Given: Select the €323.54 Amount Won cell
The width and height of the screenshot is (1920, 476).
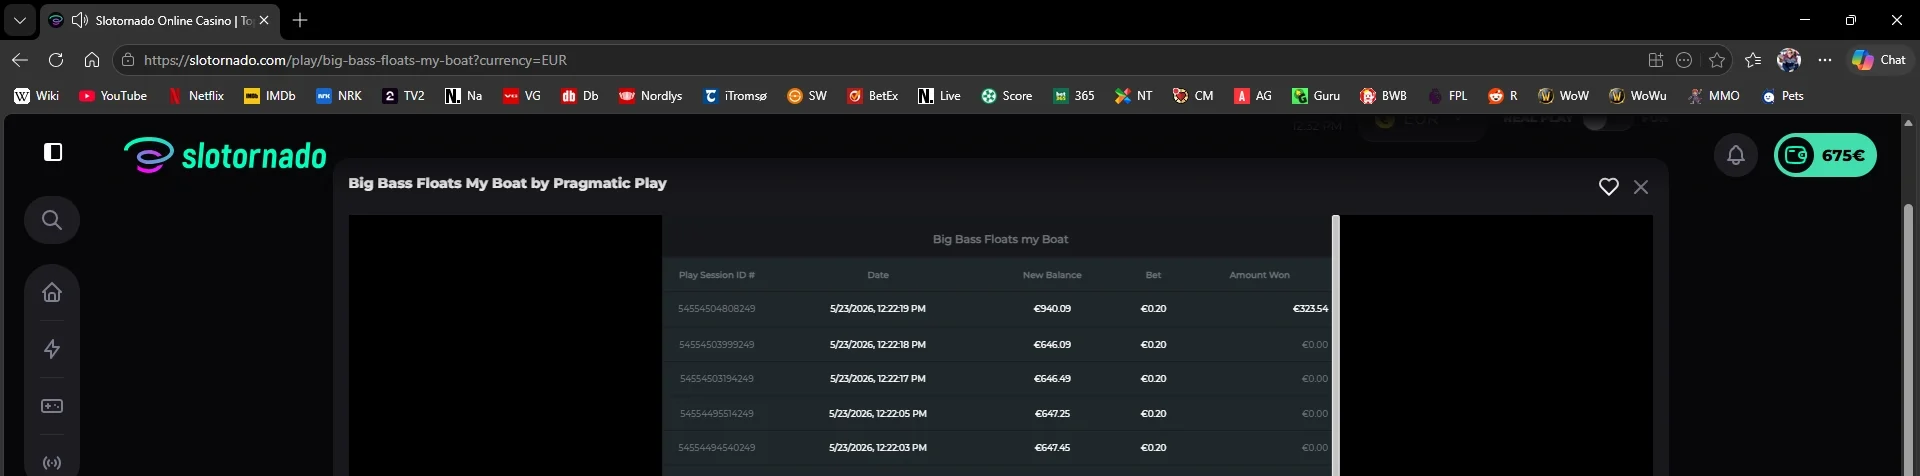Looking at the screenshot, I should 1310,309.
